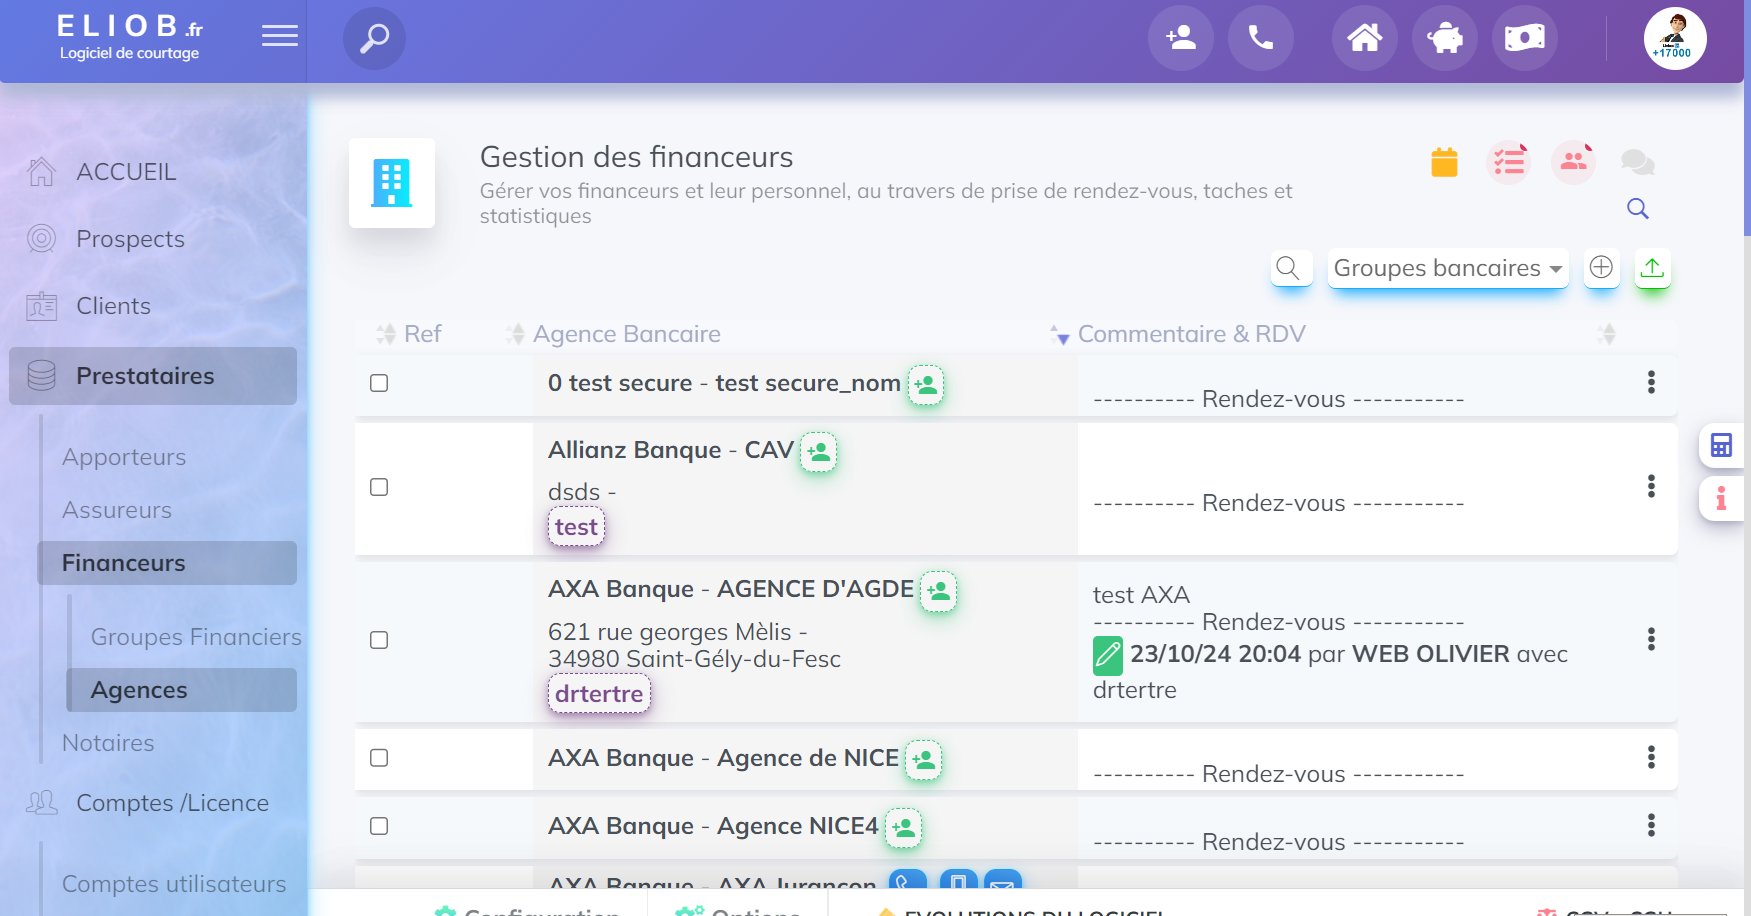Open the hamburger menu in header
Screen dimensions: 1751x916
280,36
